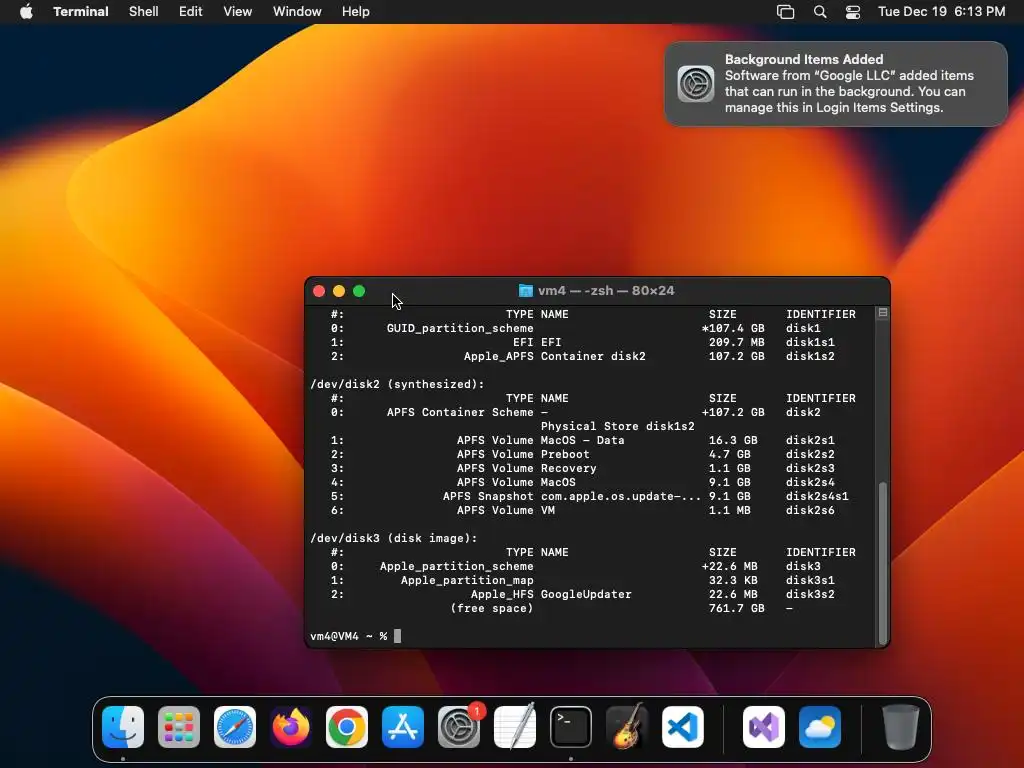Viewport: 1024px width, 768px height.
Task: Open the Help menu
Action: pyautogui.click(x=356, y=12)
